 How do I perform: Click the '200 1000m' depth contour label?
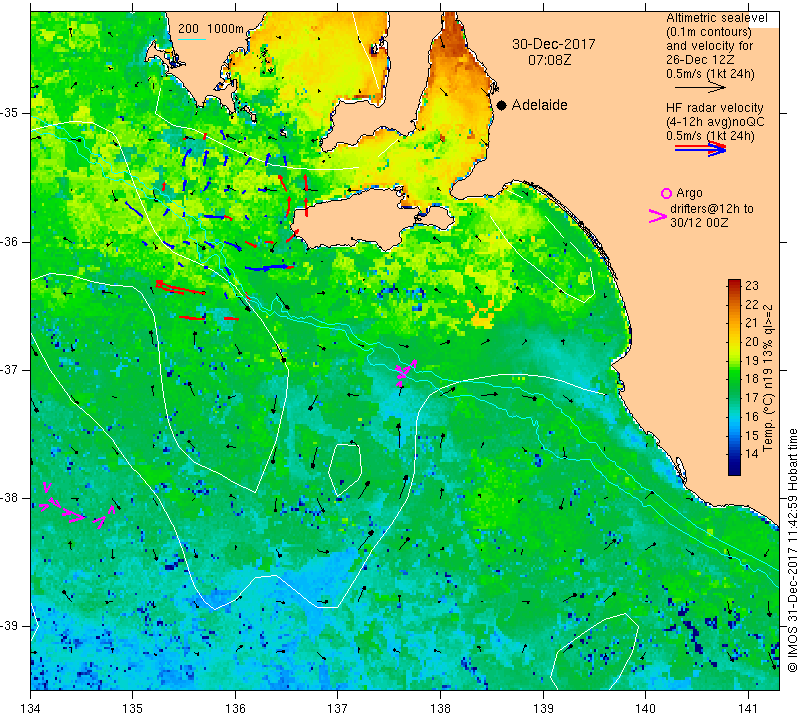tap(211, 29)
